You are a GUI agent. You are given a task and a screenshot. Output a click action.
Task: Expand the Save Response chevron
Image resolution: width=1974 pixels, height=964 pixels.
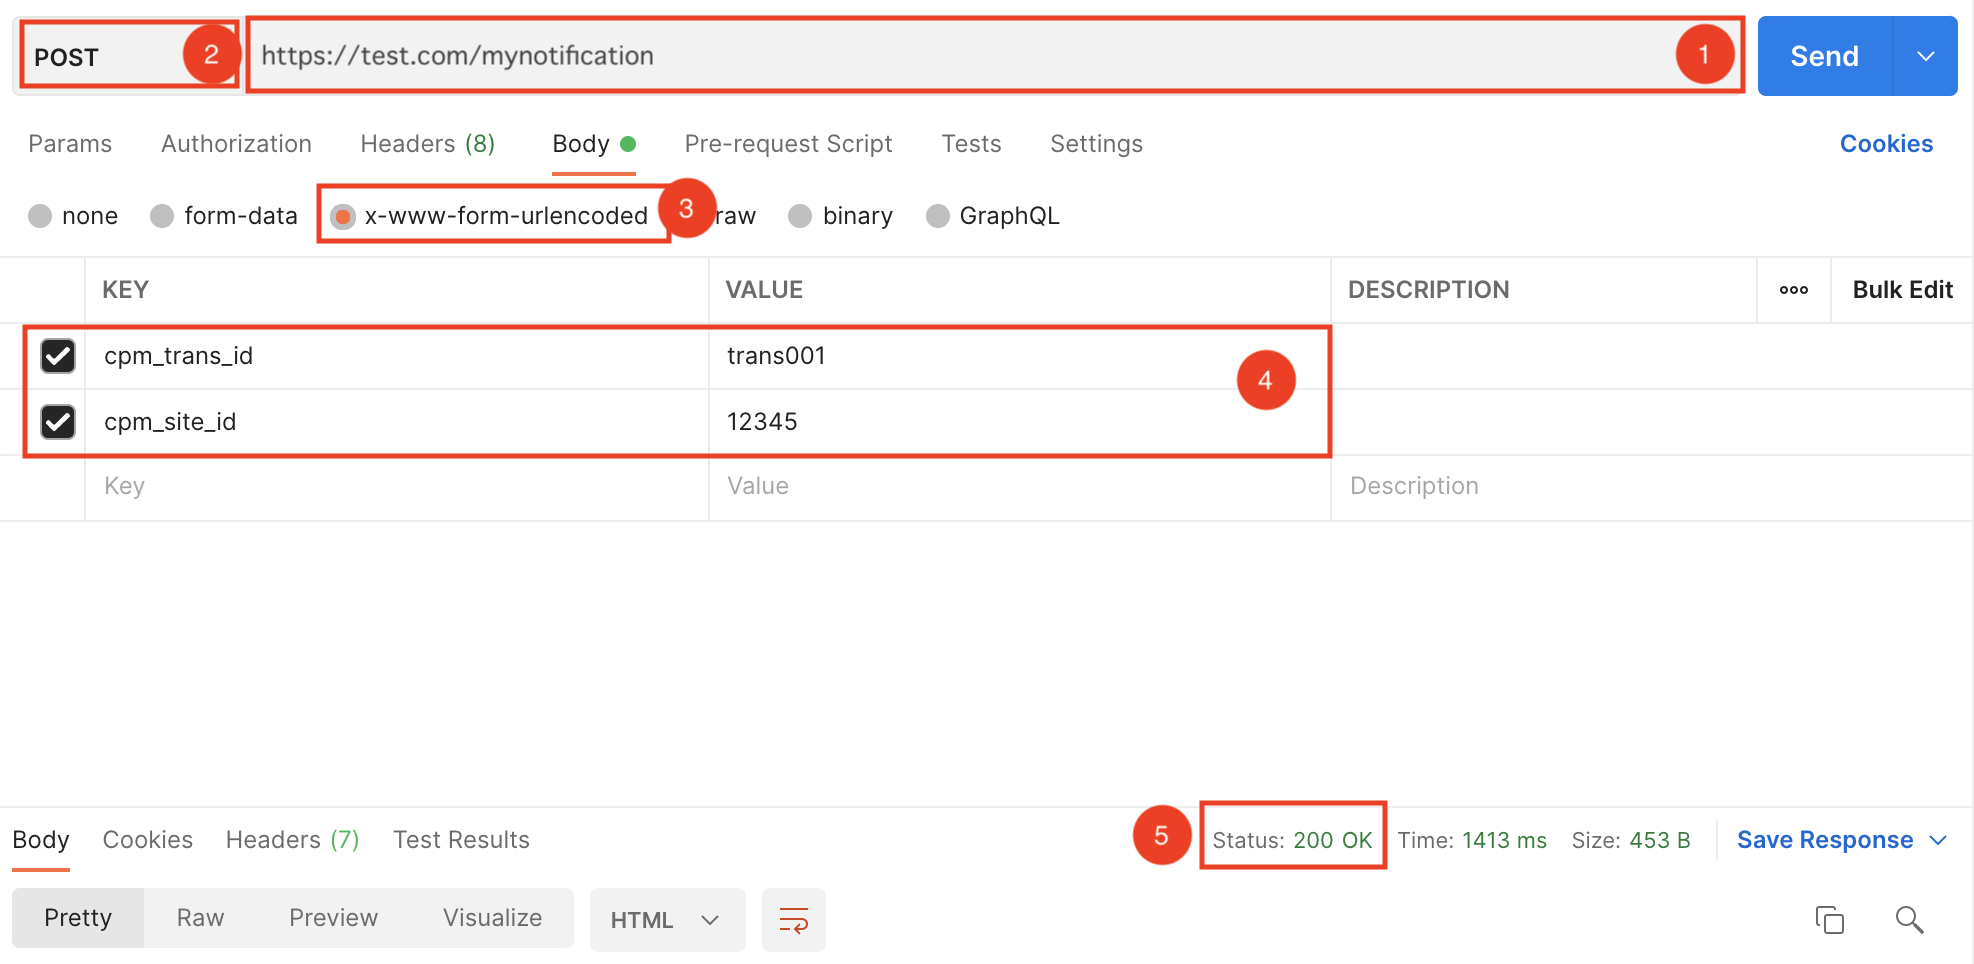point(1938,840)
